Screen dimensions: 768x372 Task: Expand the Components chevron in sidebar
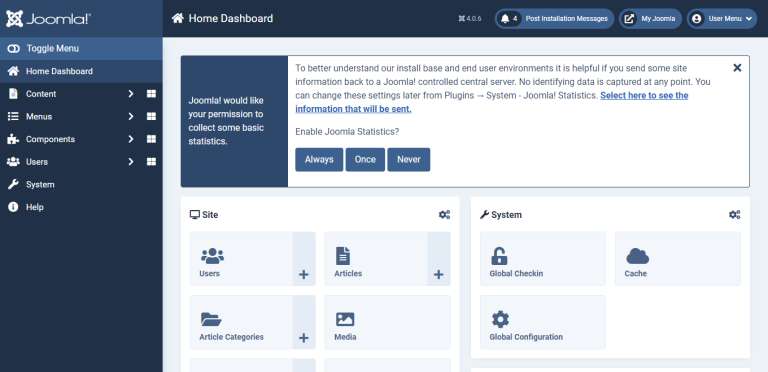coord(131,139)
